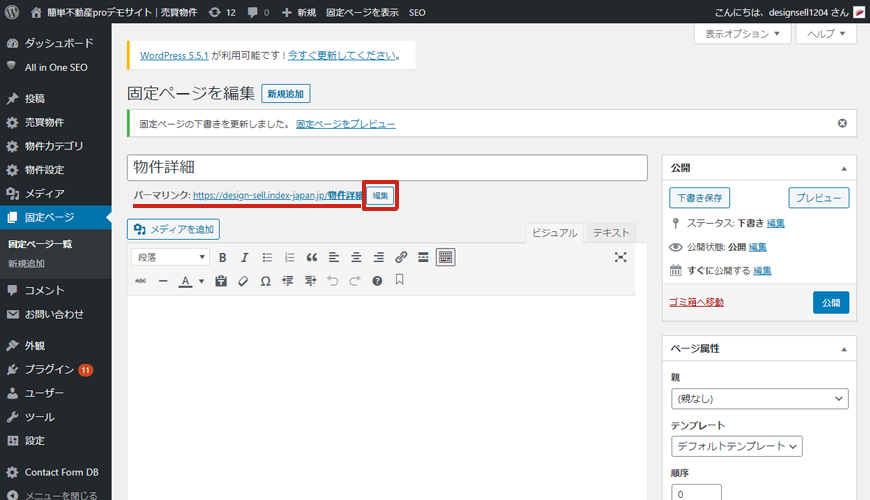Screen dimensions: 870x500
Task: Open the text color picker arrow
Action: click(201, 281)
